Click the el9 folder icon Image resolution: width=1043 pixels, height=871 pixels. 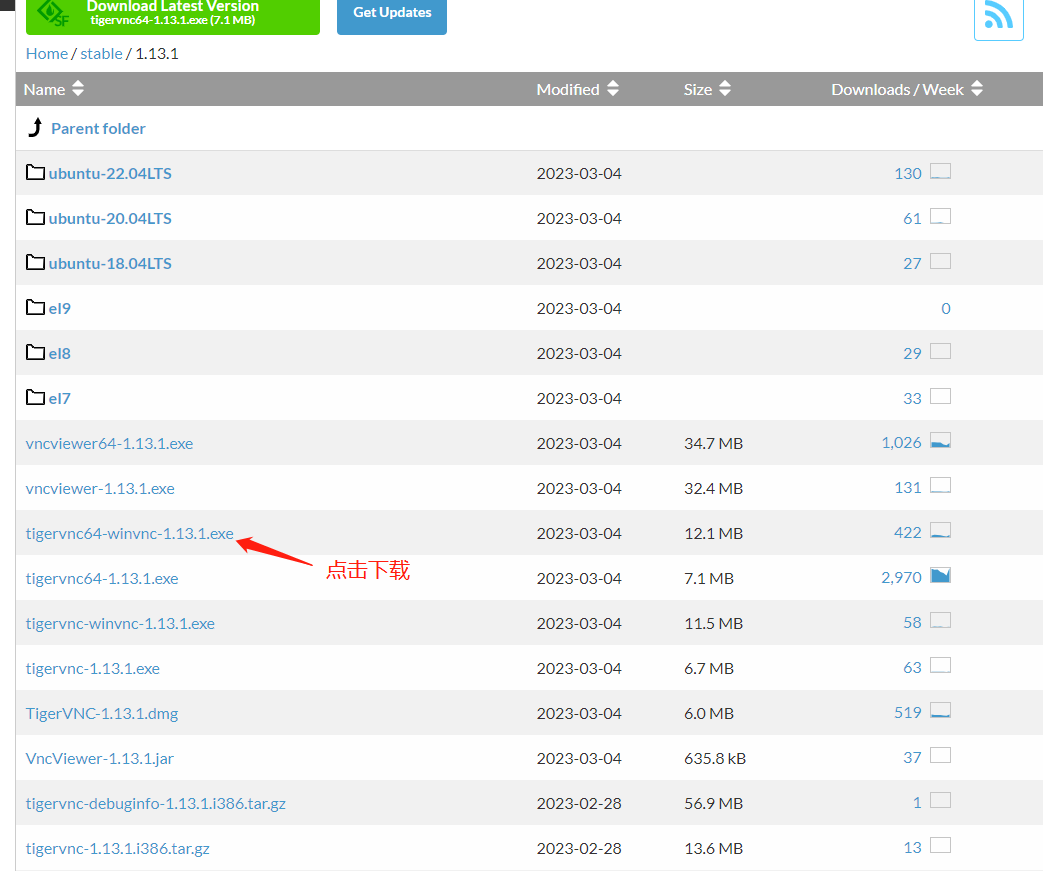click(x=35, y=307)
